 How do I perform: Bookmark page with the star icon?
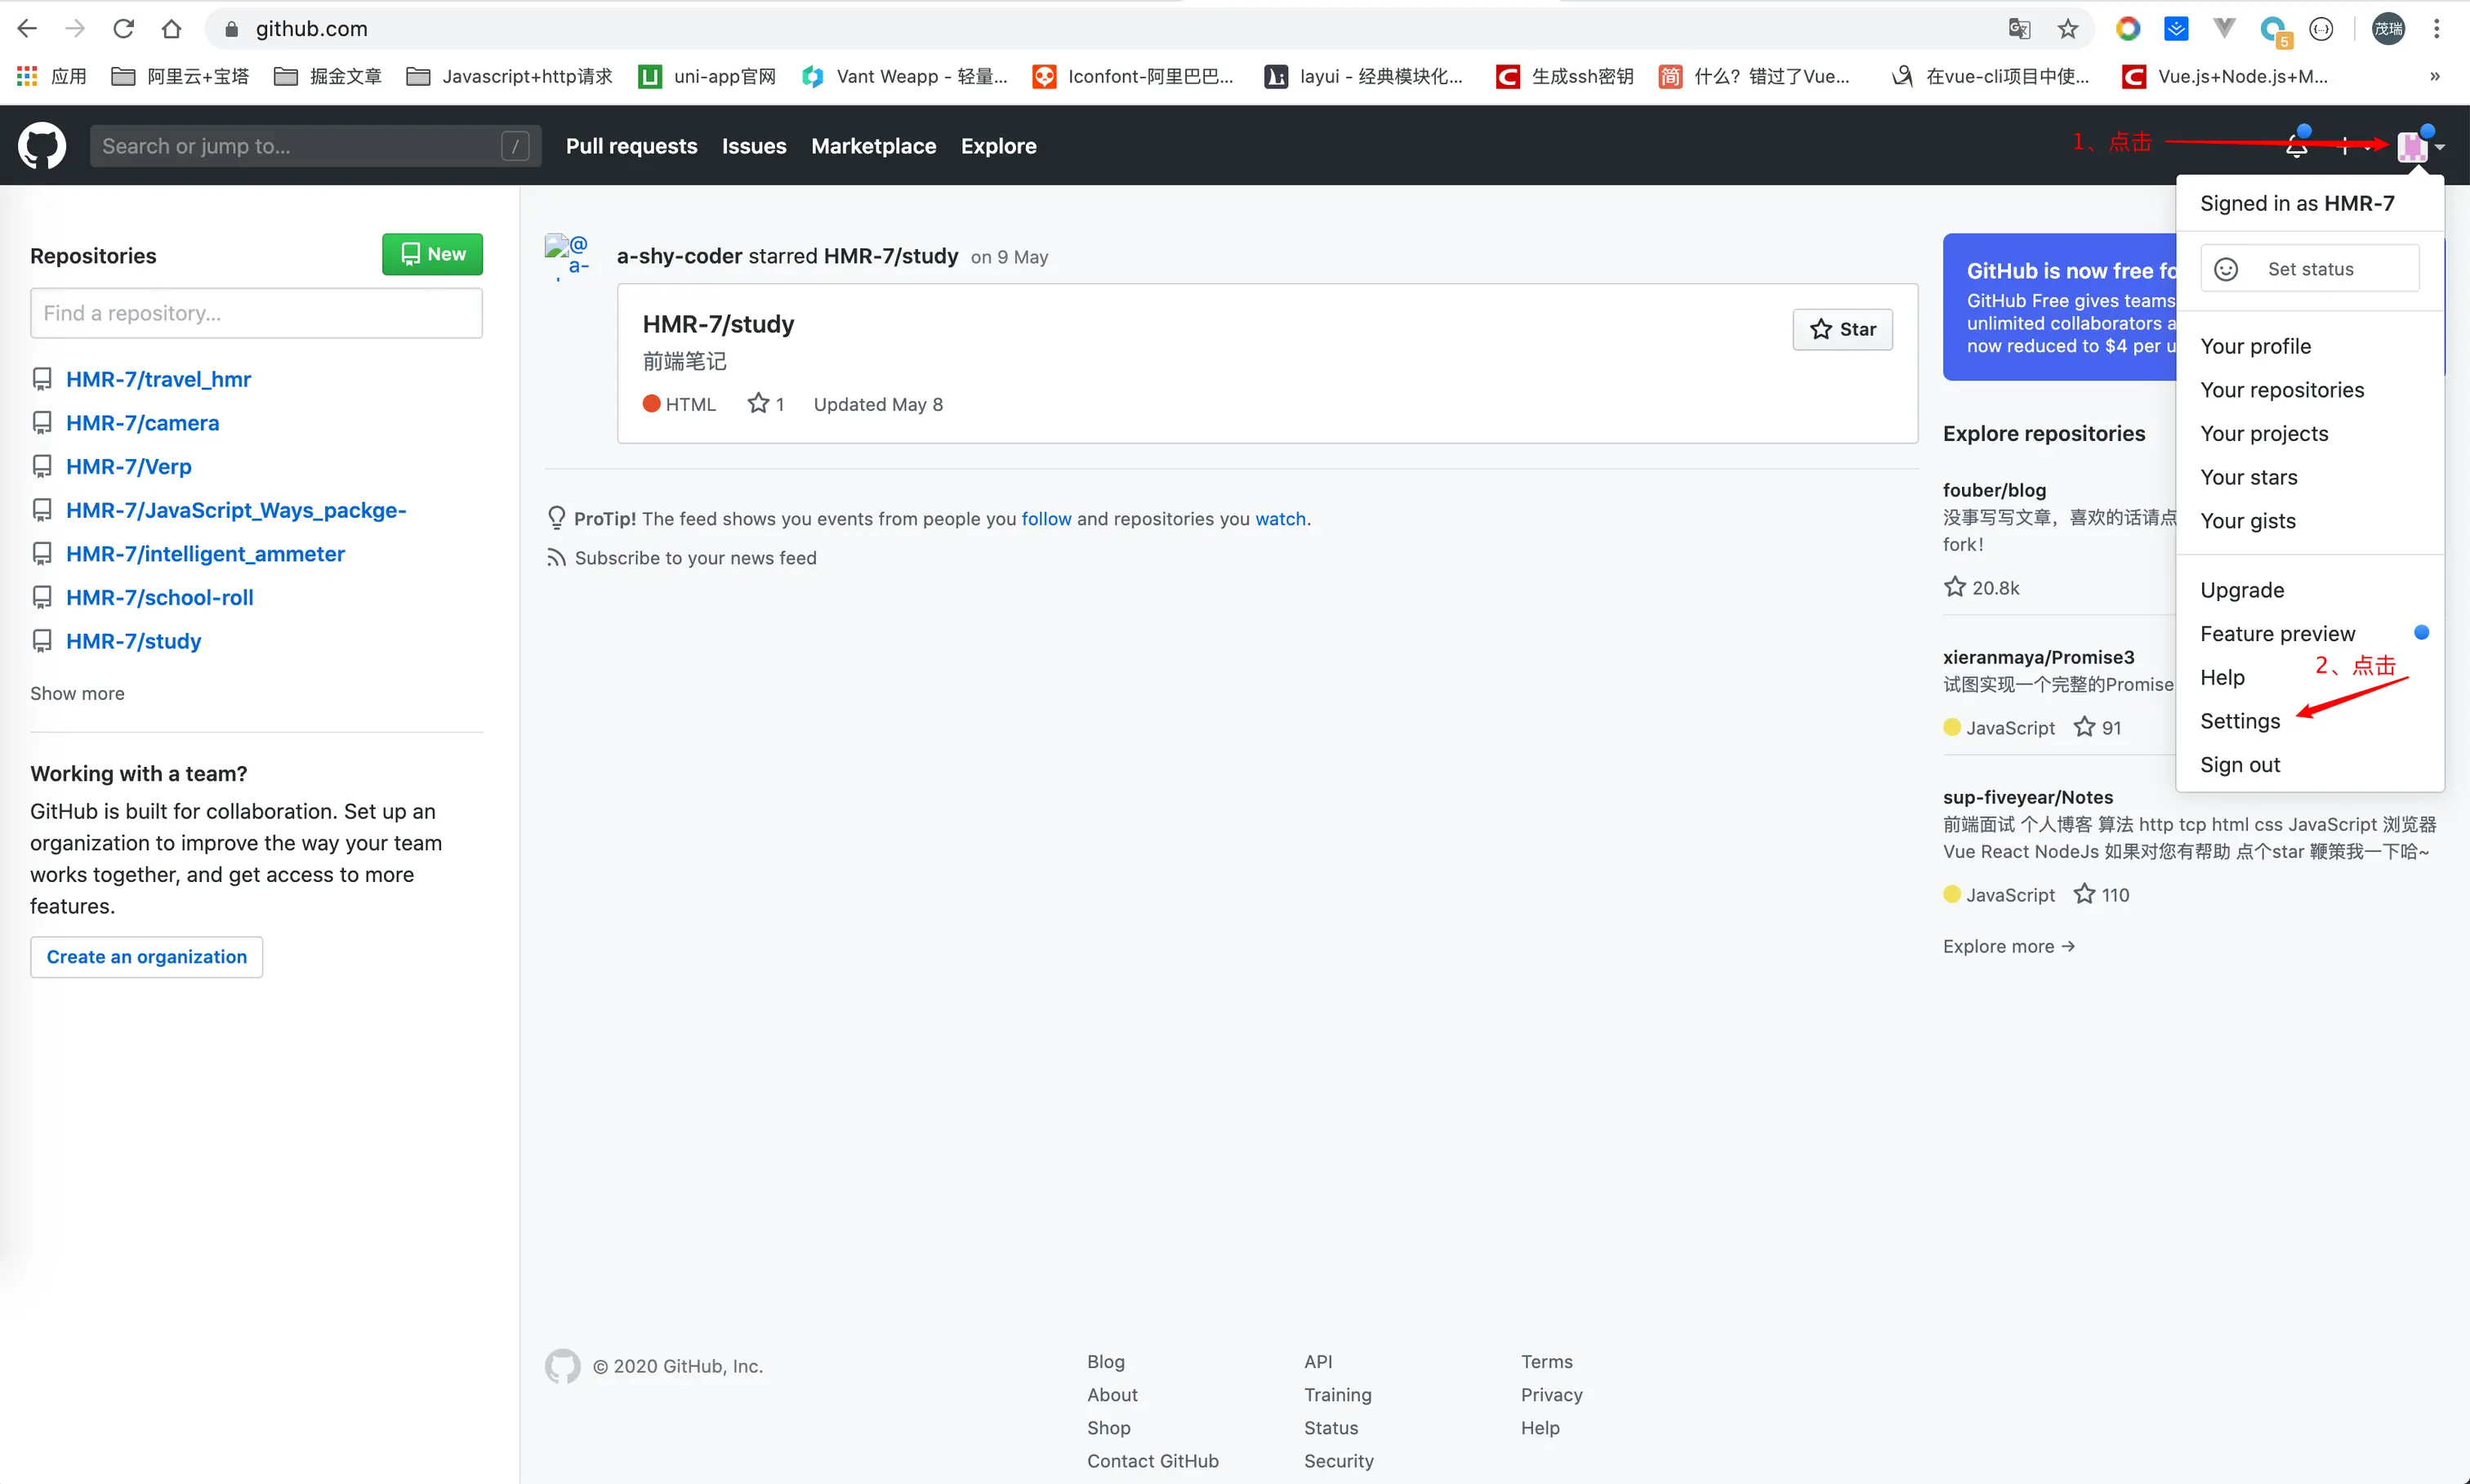[2068, 29]
